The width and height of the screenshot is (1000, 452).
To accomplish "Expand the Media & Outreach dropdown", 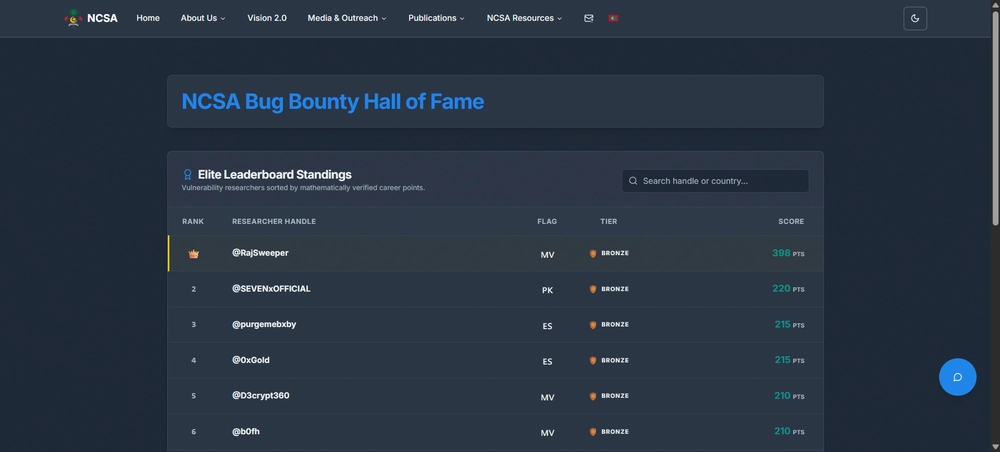I will (x=347, y=18).
